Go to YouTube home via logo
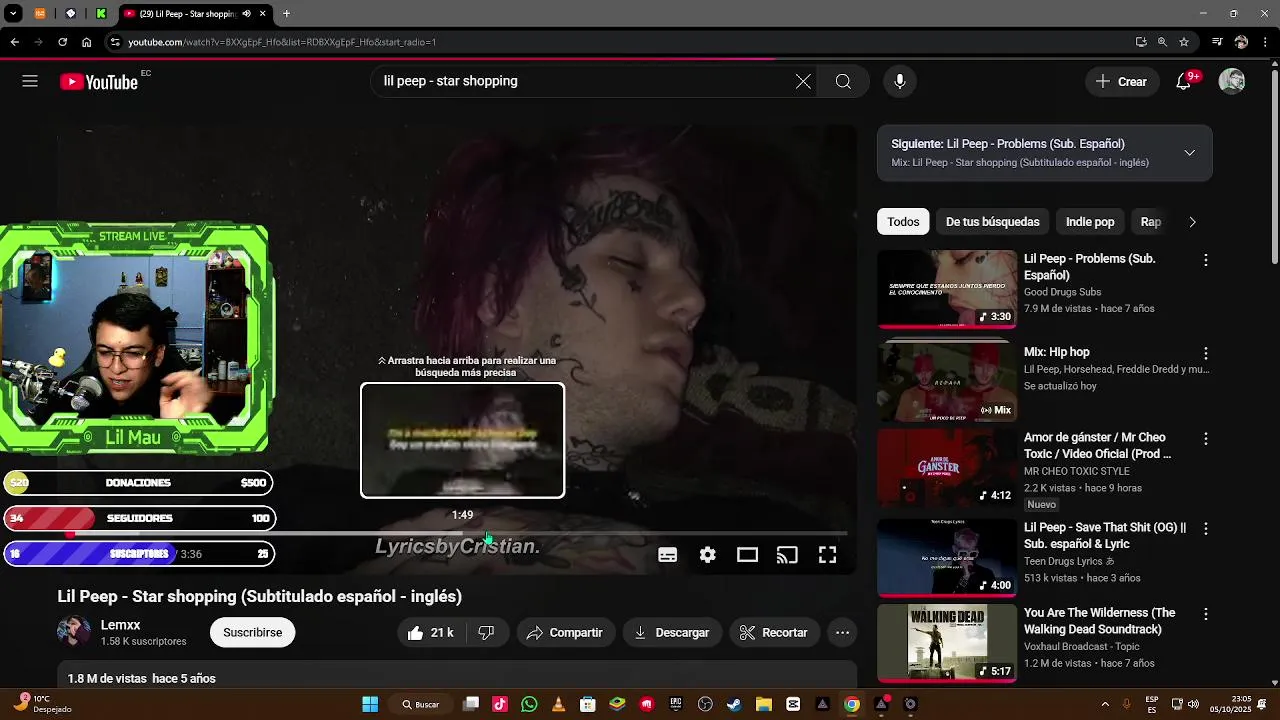Image resolution: width=1280 pixels, height=720 pixels. (98, 82)
